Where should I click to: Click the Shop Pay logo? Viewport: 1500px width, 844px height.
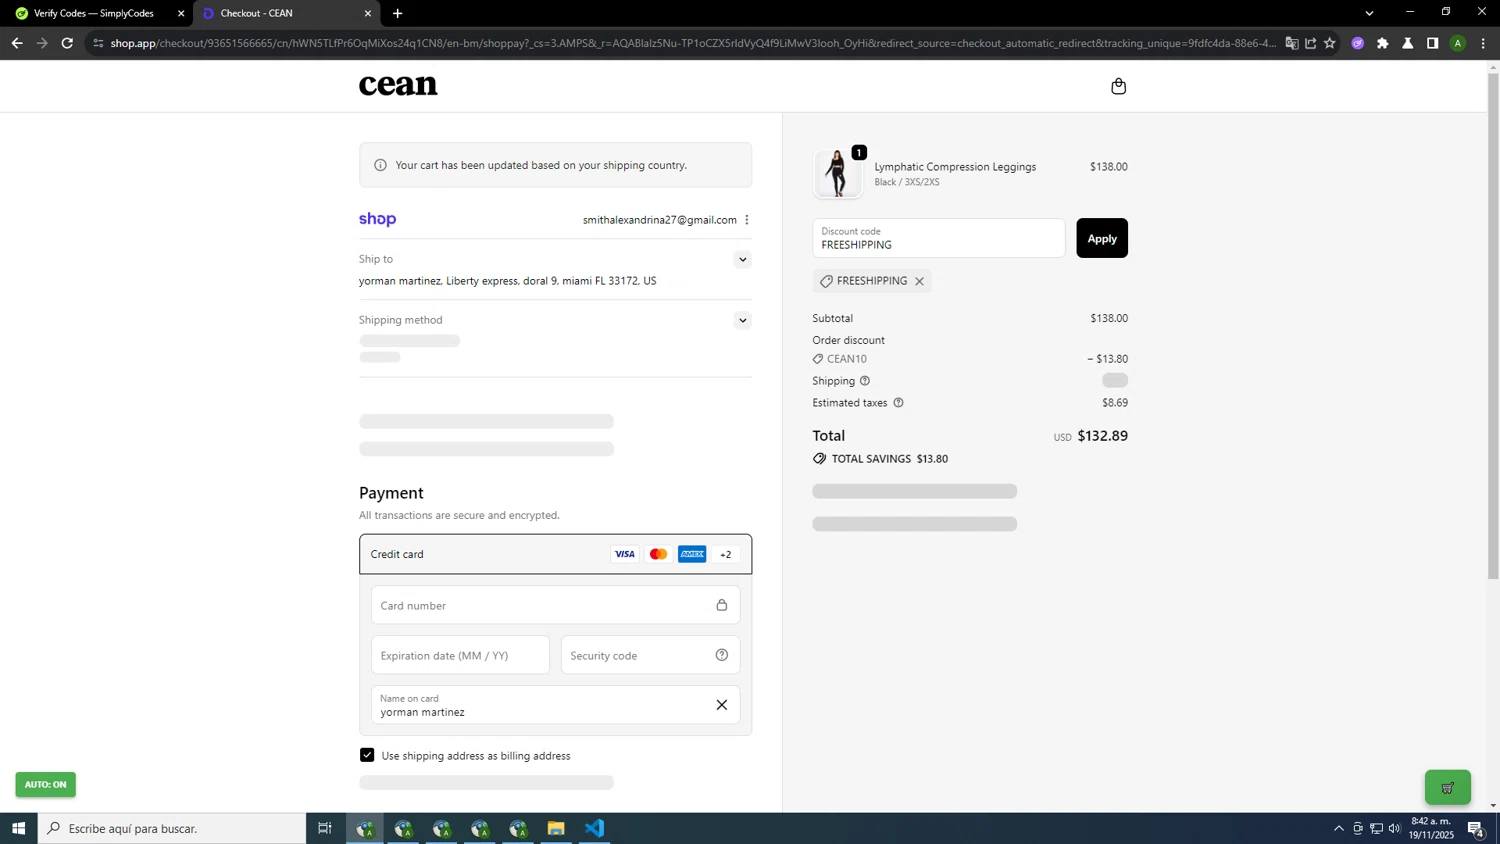378,219
